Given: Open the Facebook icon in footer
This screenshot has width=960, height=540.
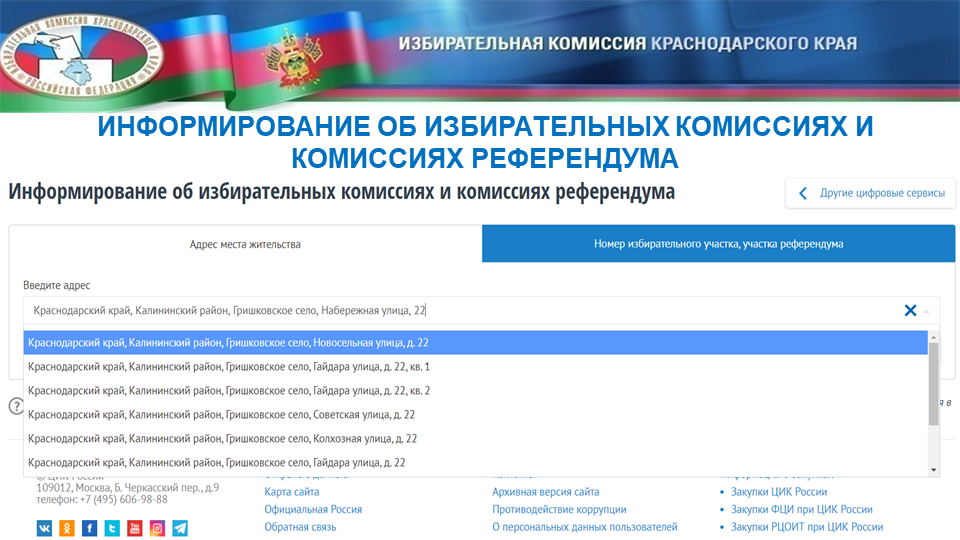Looking at the screenshot, I should [90, 528].
